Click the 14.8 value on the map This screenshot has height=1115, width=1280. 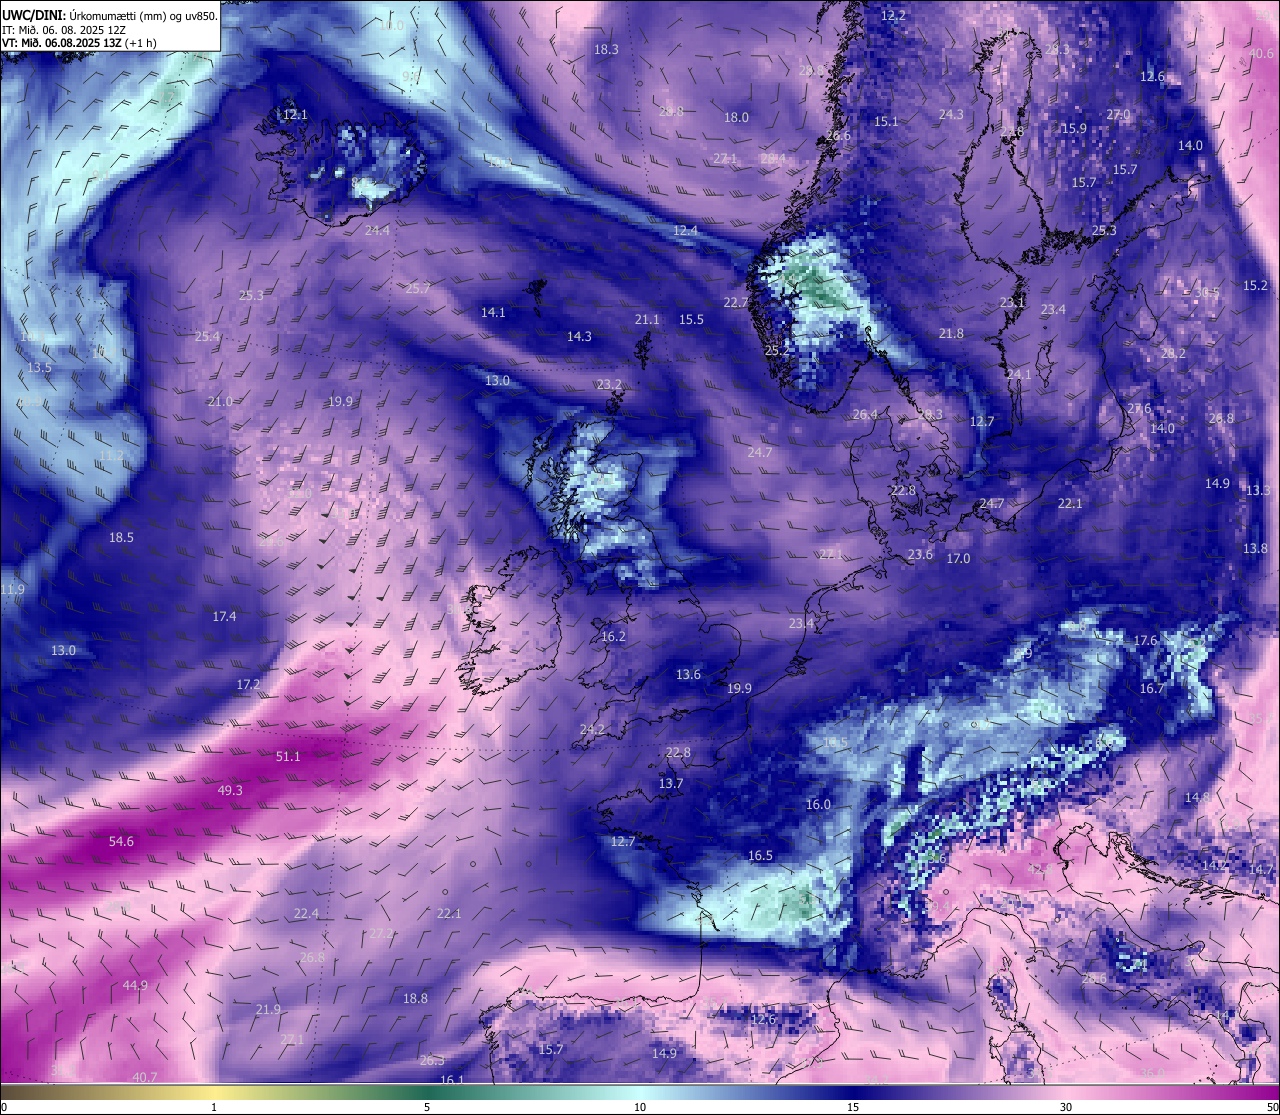coord(1197,797)
